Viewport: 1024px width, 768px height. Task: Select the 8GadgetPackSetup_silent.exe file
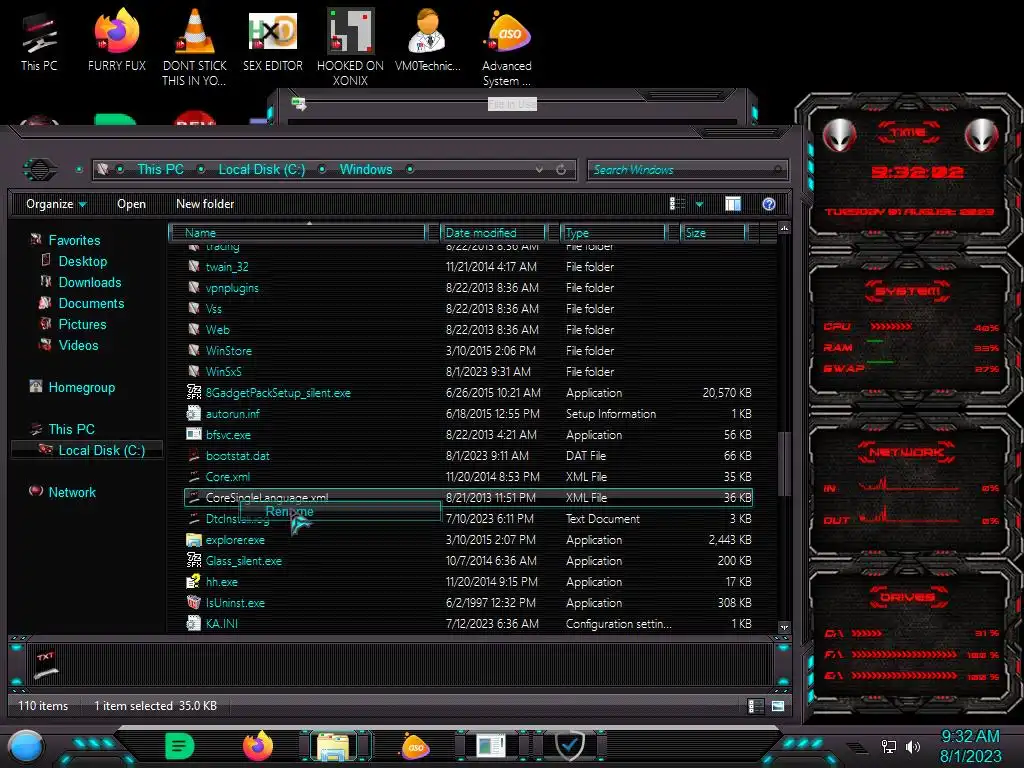[x=278, y=393]
